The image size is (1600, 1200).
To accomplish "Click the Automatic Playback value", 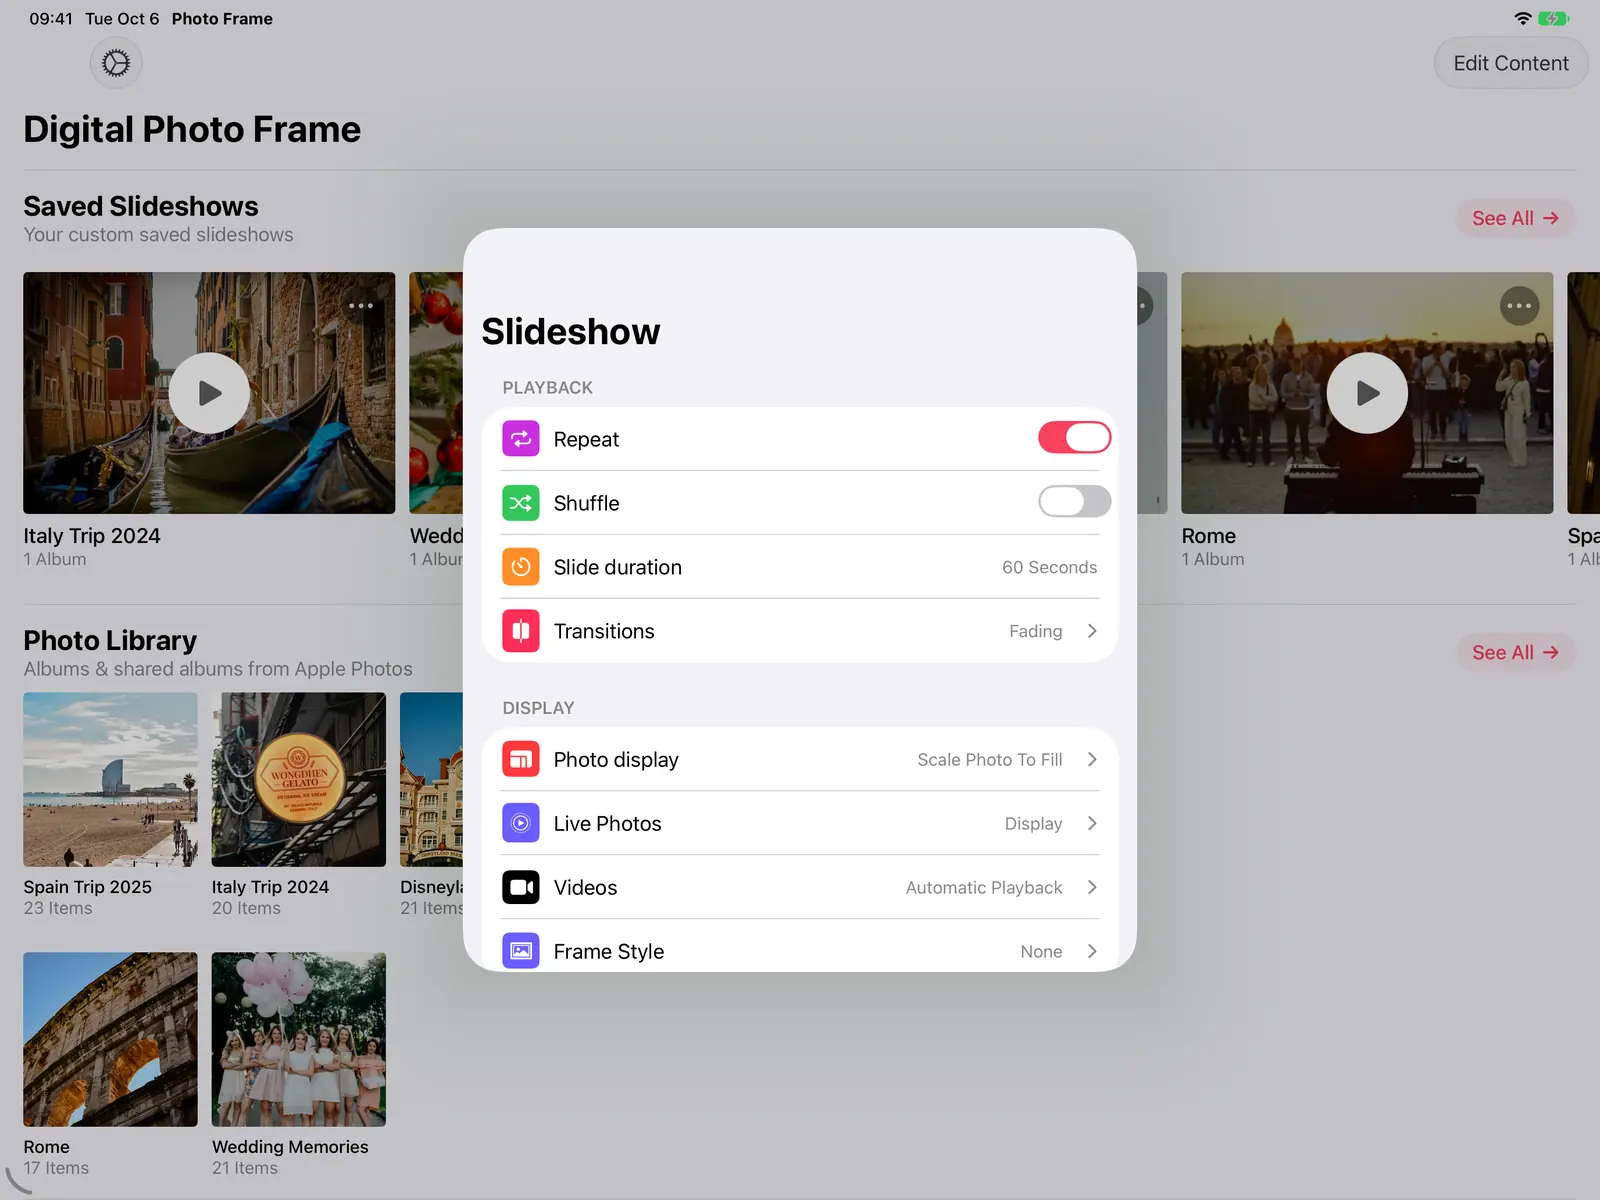I will click(x=984, y=887).
